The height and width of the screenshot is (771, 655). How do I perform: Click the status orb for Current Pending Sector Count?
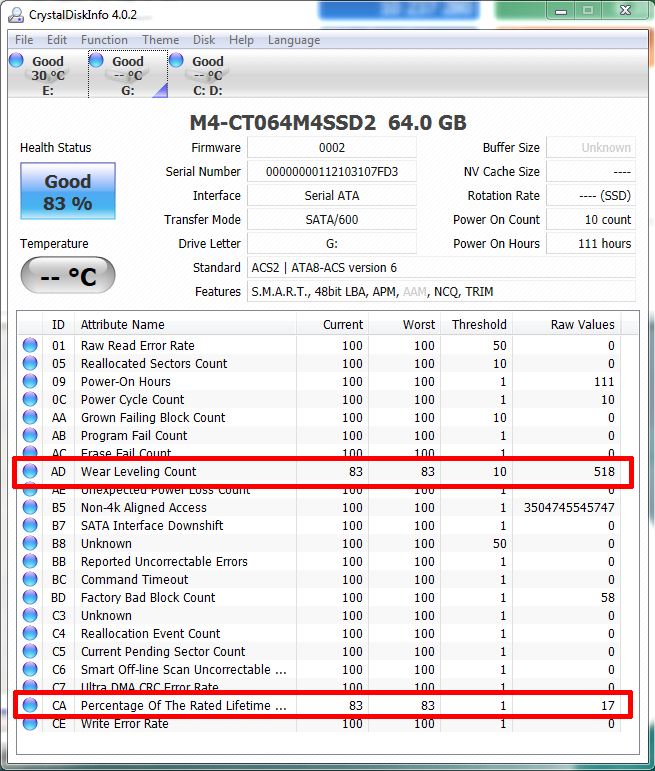click(30, 651)
